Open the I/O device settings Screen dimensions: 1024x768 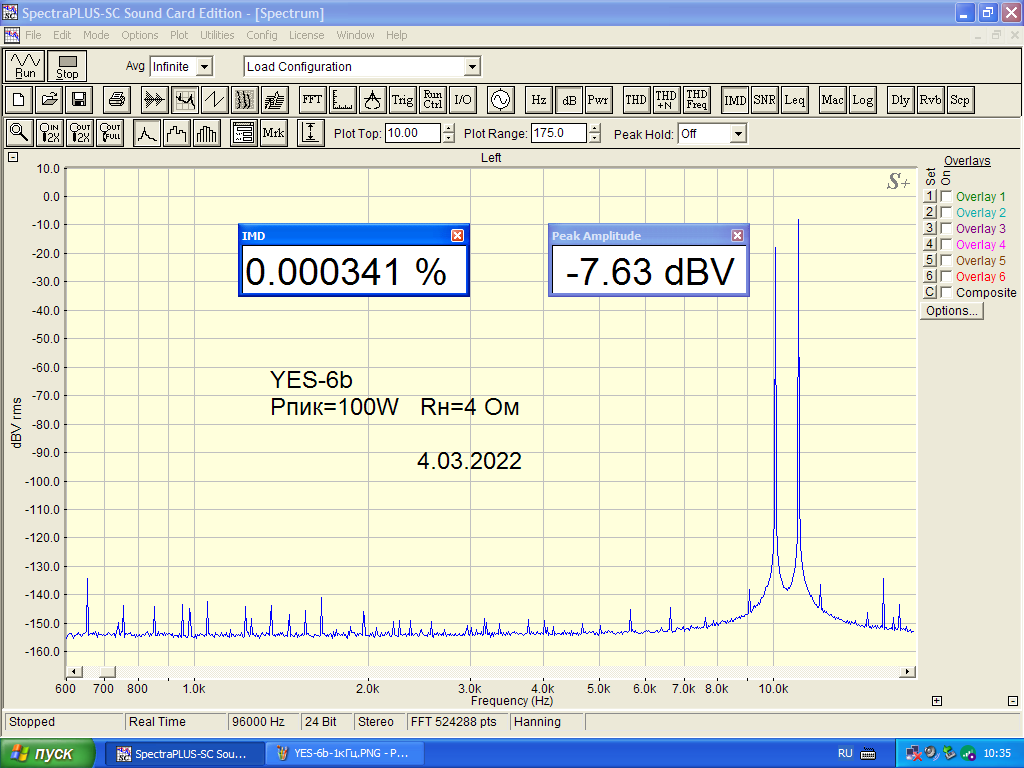462,100
